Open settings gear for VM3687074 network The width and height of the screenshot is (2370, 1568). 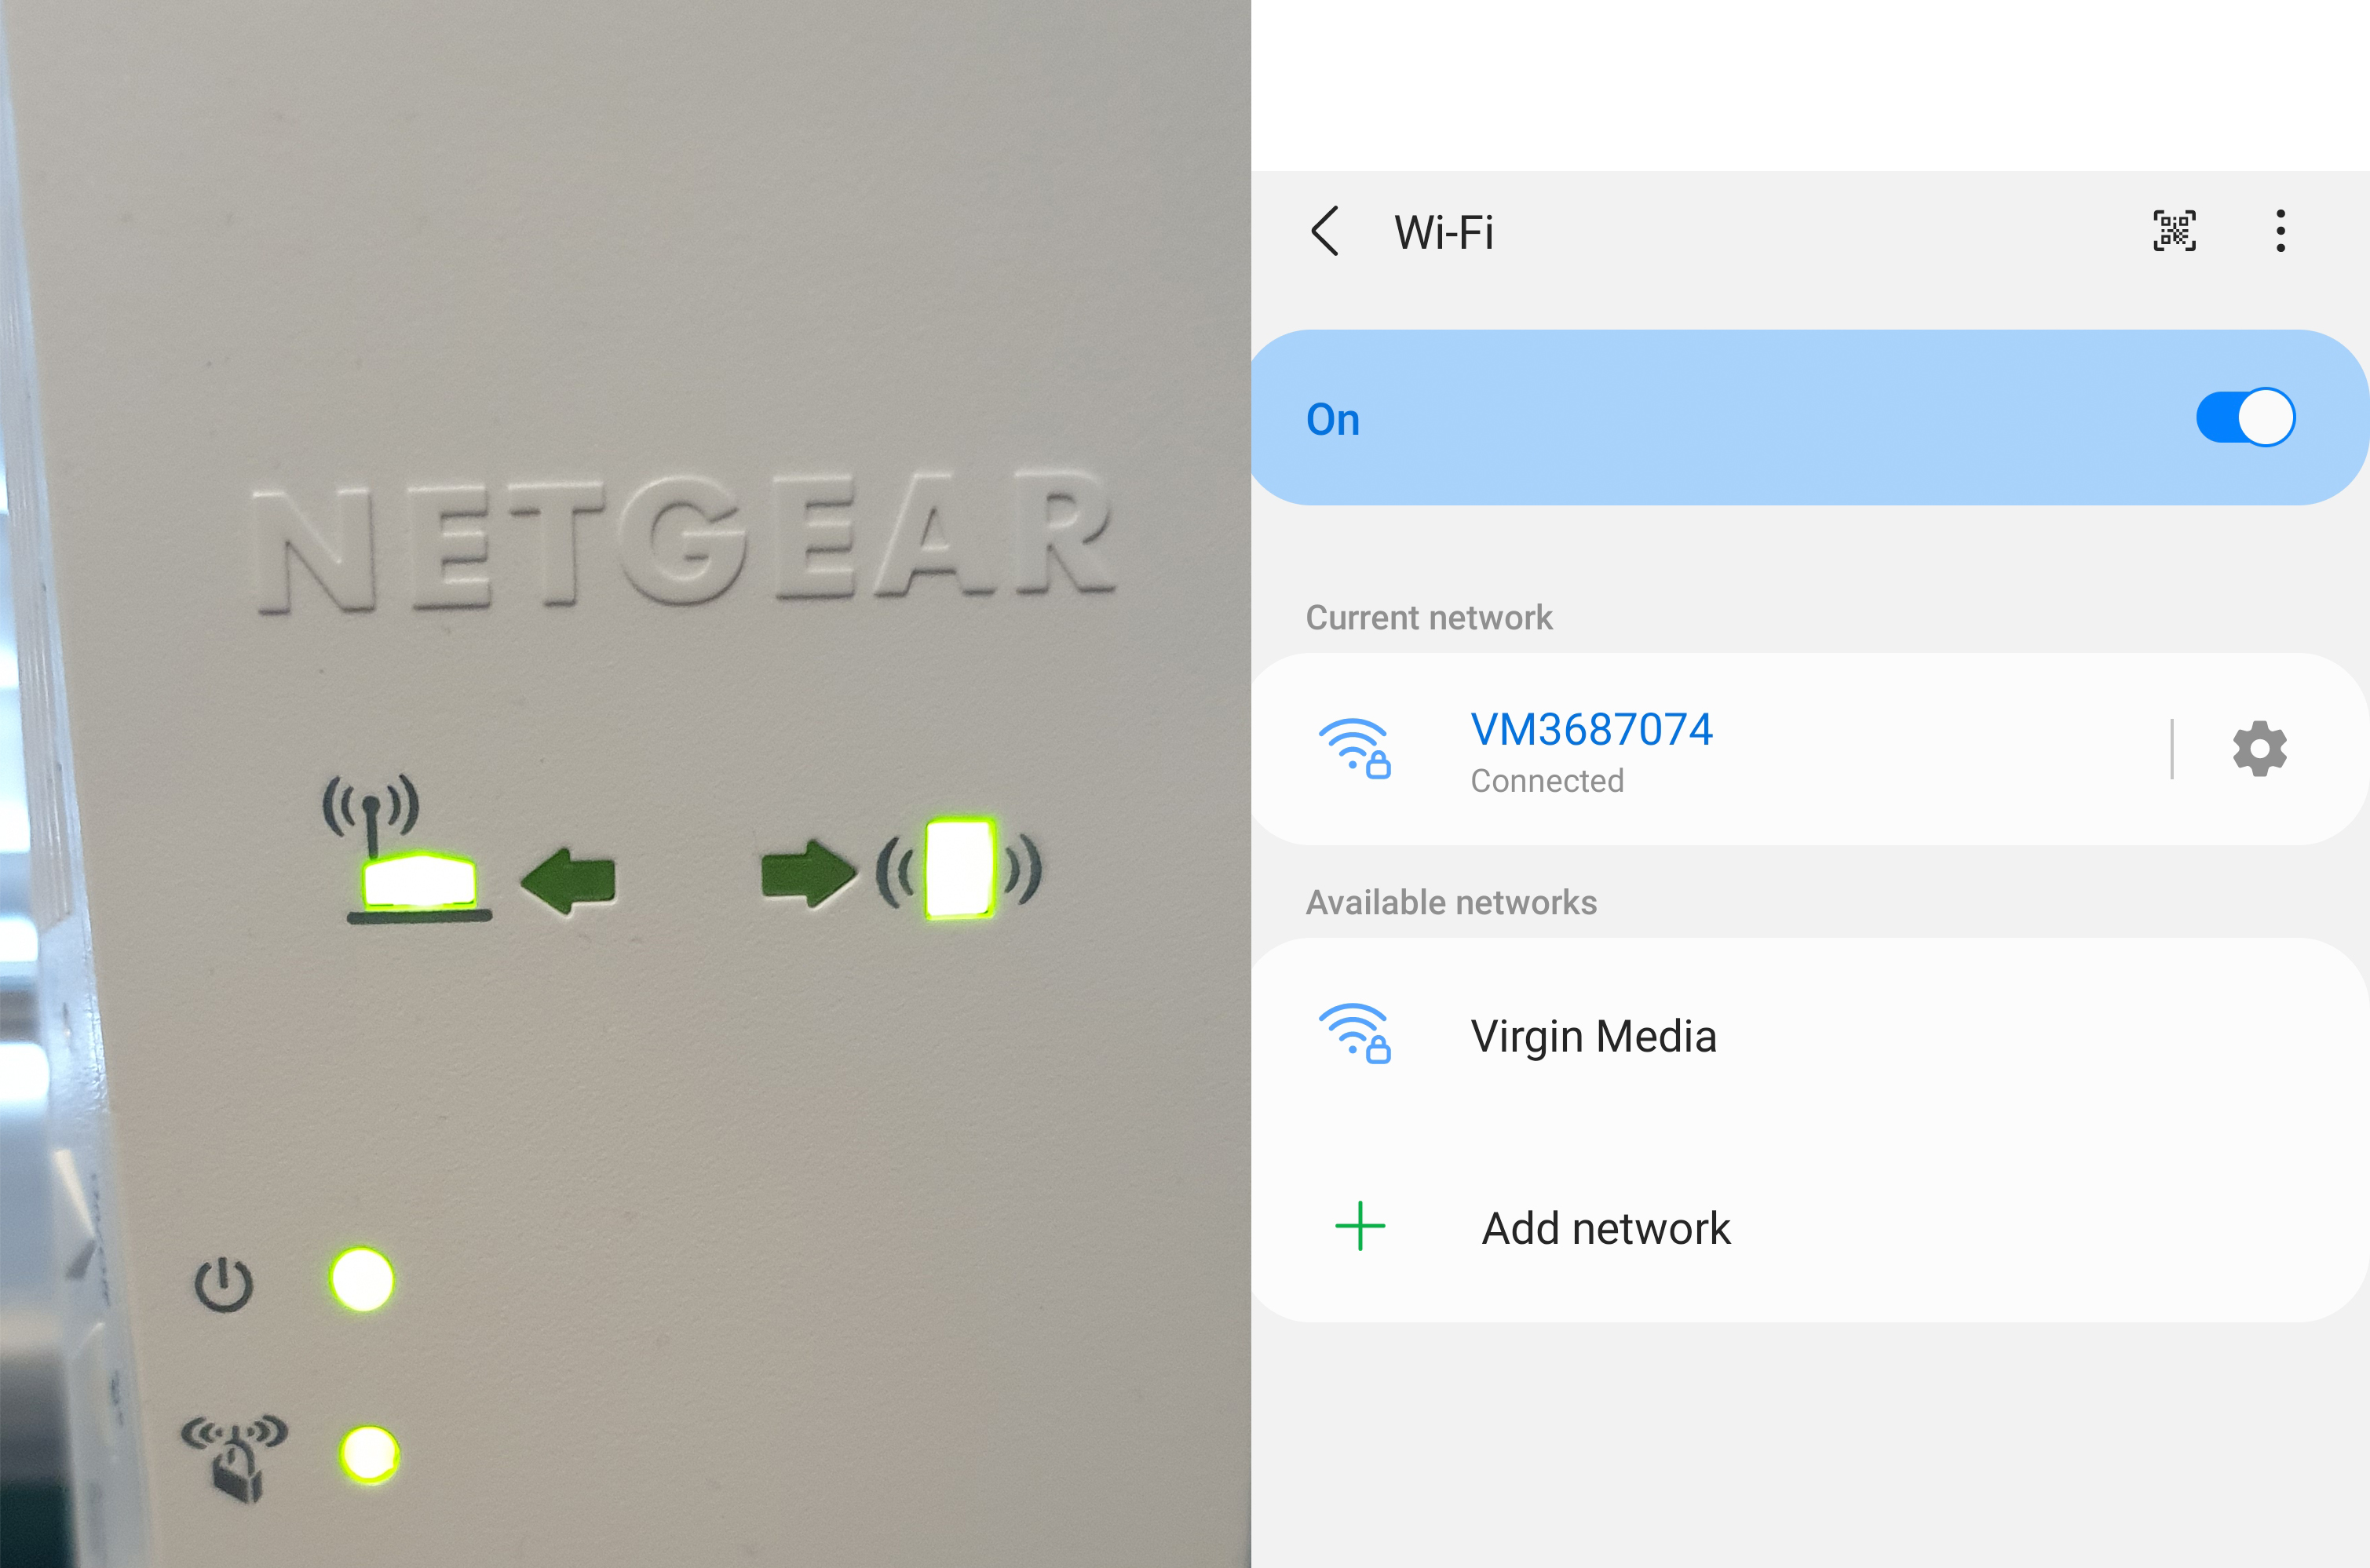(x=2260, y=748)
